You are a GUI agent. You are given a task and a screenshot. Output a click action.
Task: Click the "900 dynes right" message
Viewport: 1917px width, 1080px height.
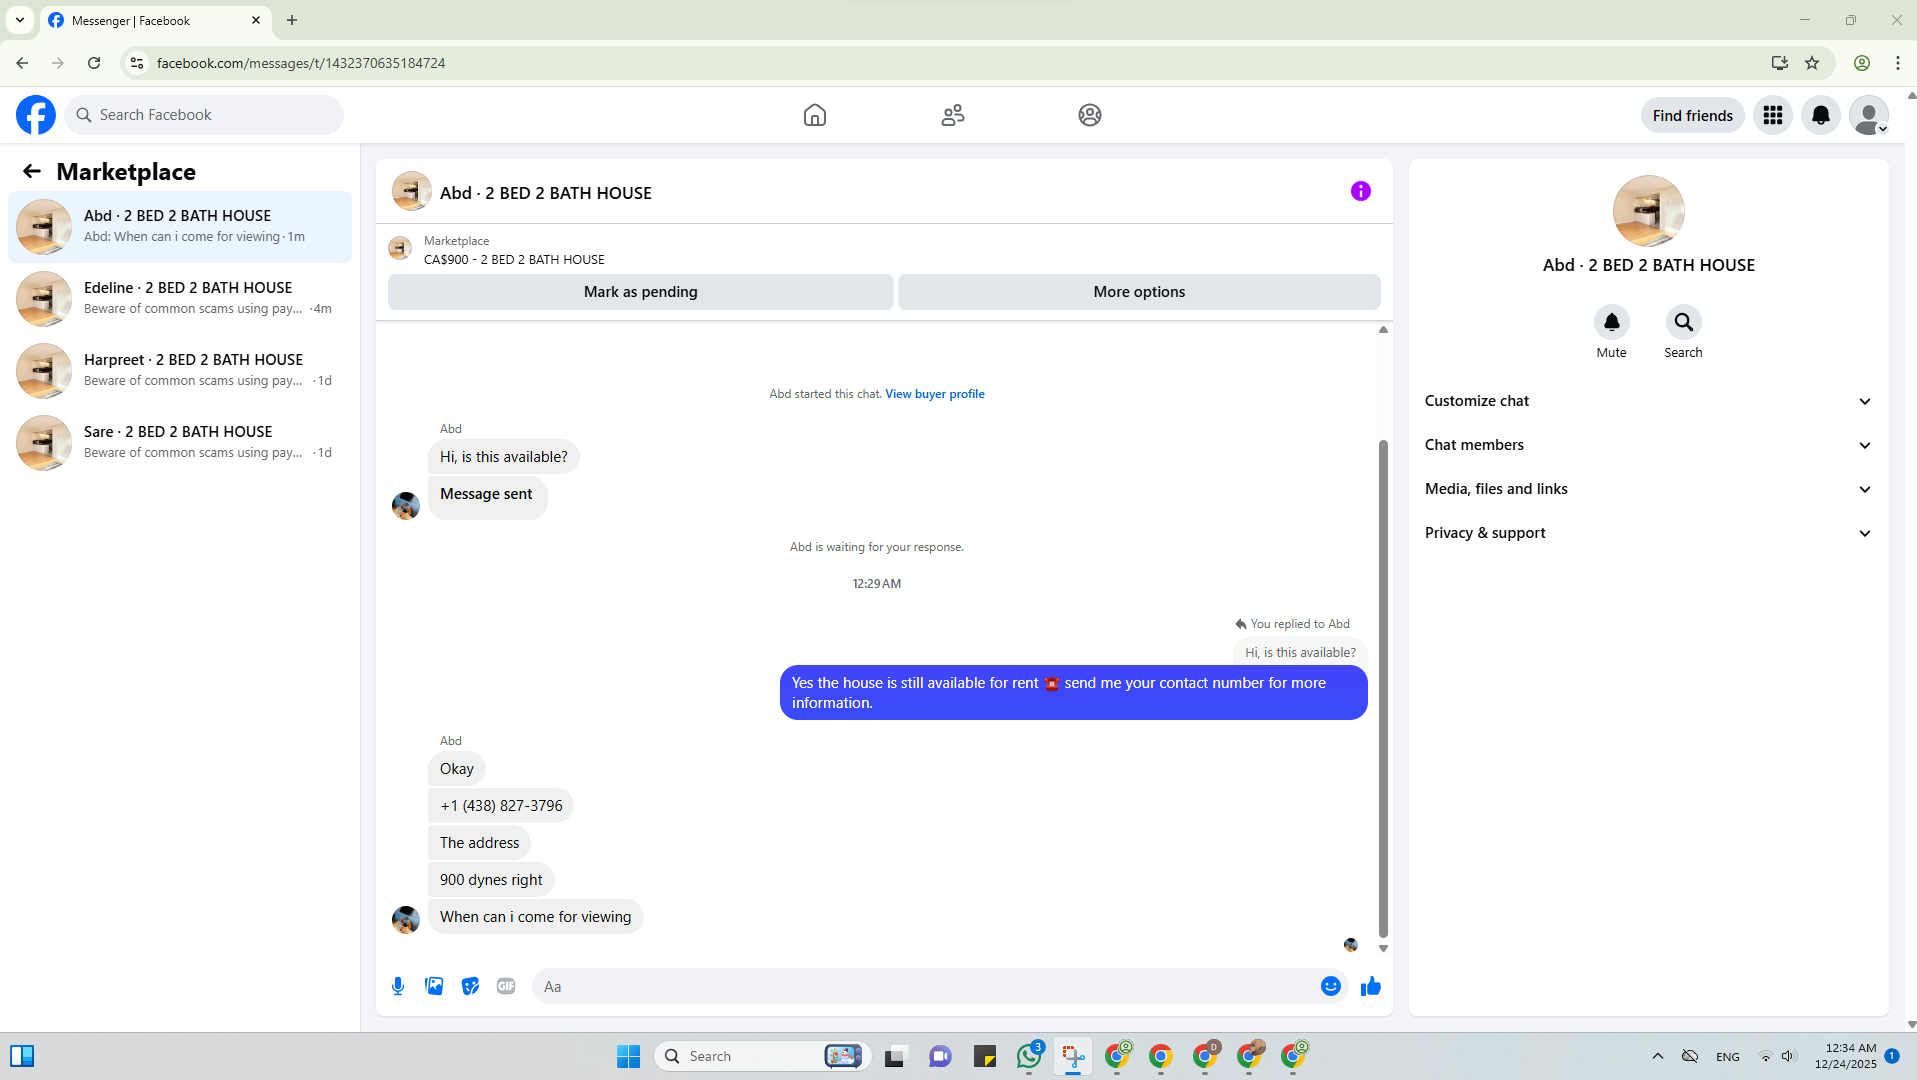click(491, 880)
